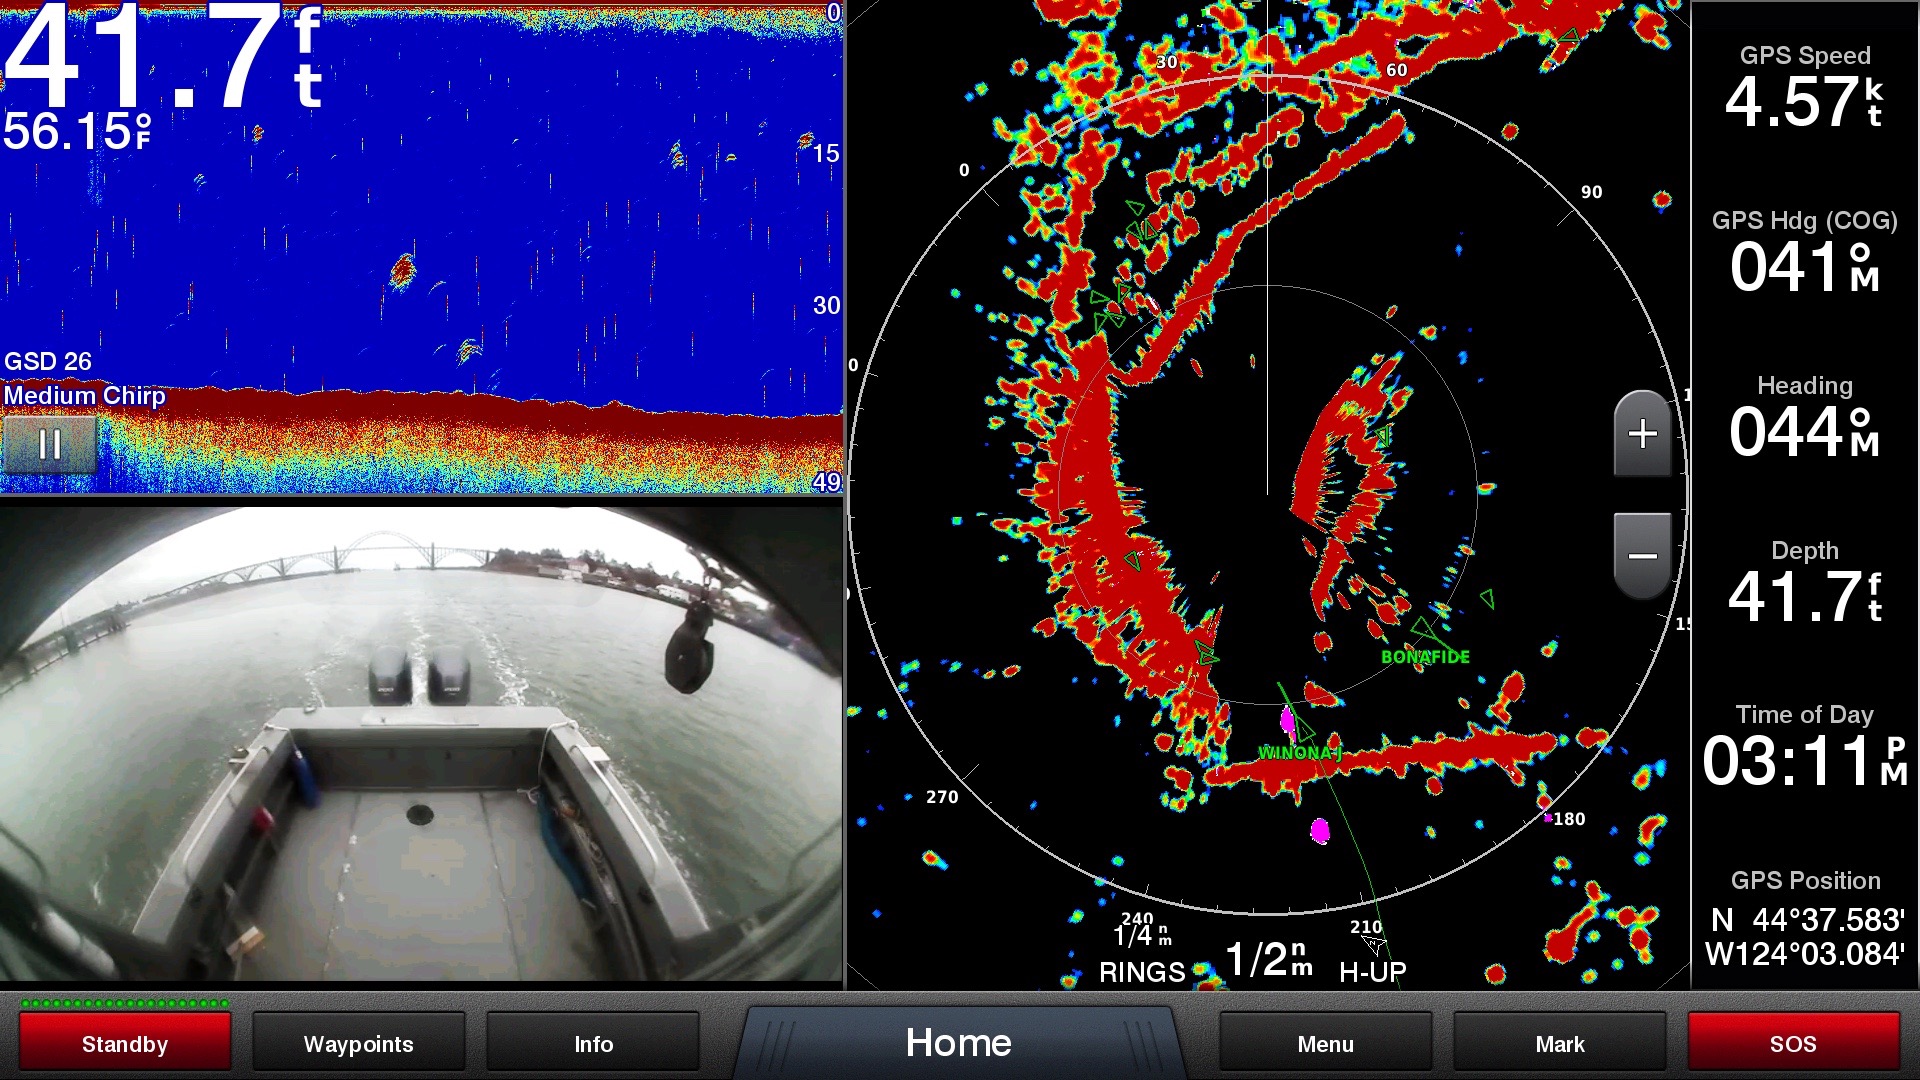Image resolution: width=1920 pixels, height=1080 pixels.
Task: Open the Info screen
Action: pos(593,1043)
